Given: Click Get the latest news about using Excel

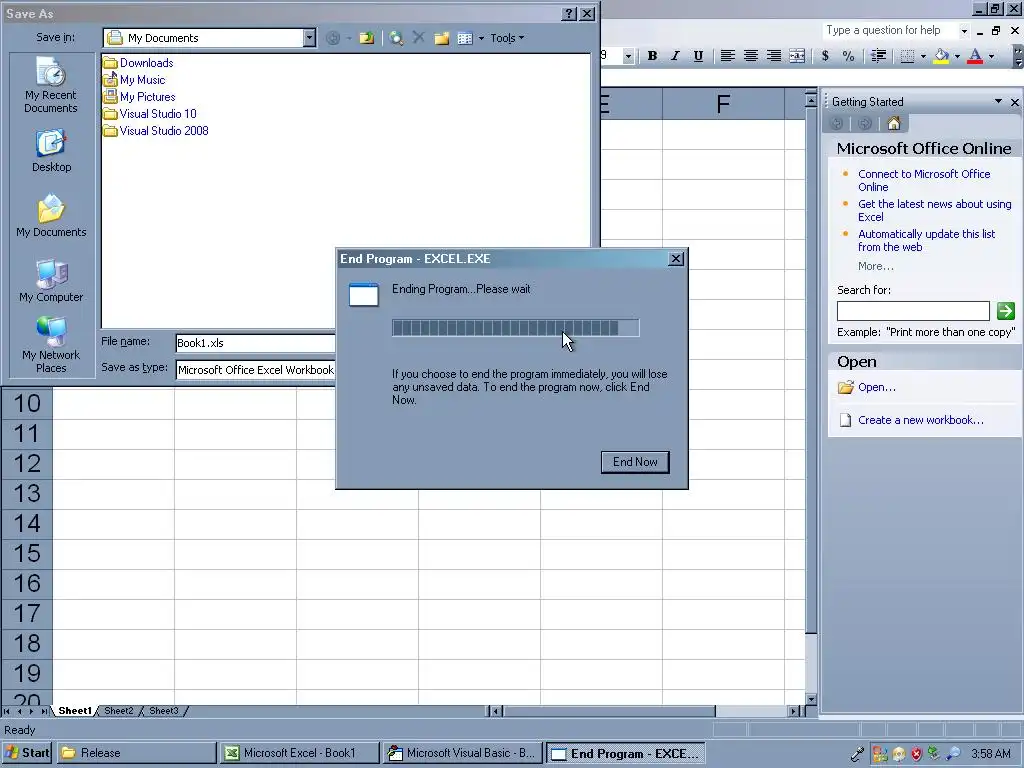Looking at the screenshot, I should point(935,210).
